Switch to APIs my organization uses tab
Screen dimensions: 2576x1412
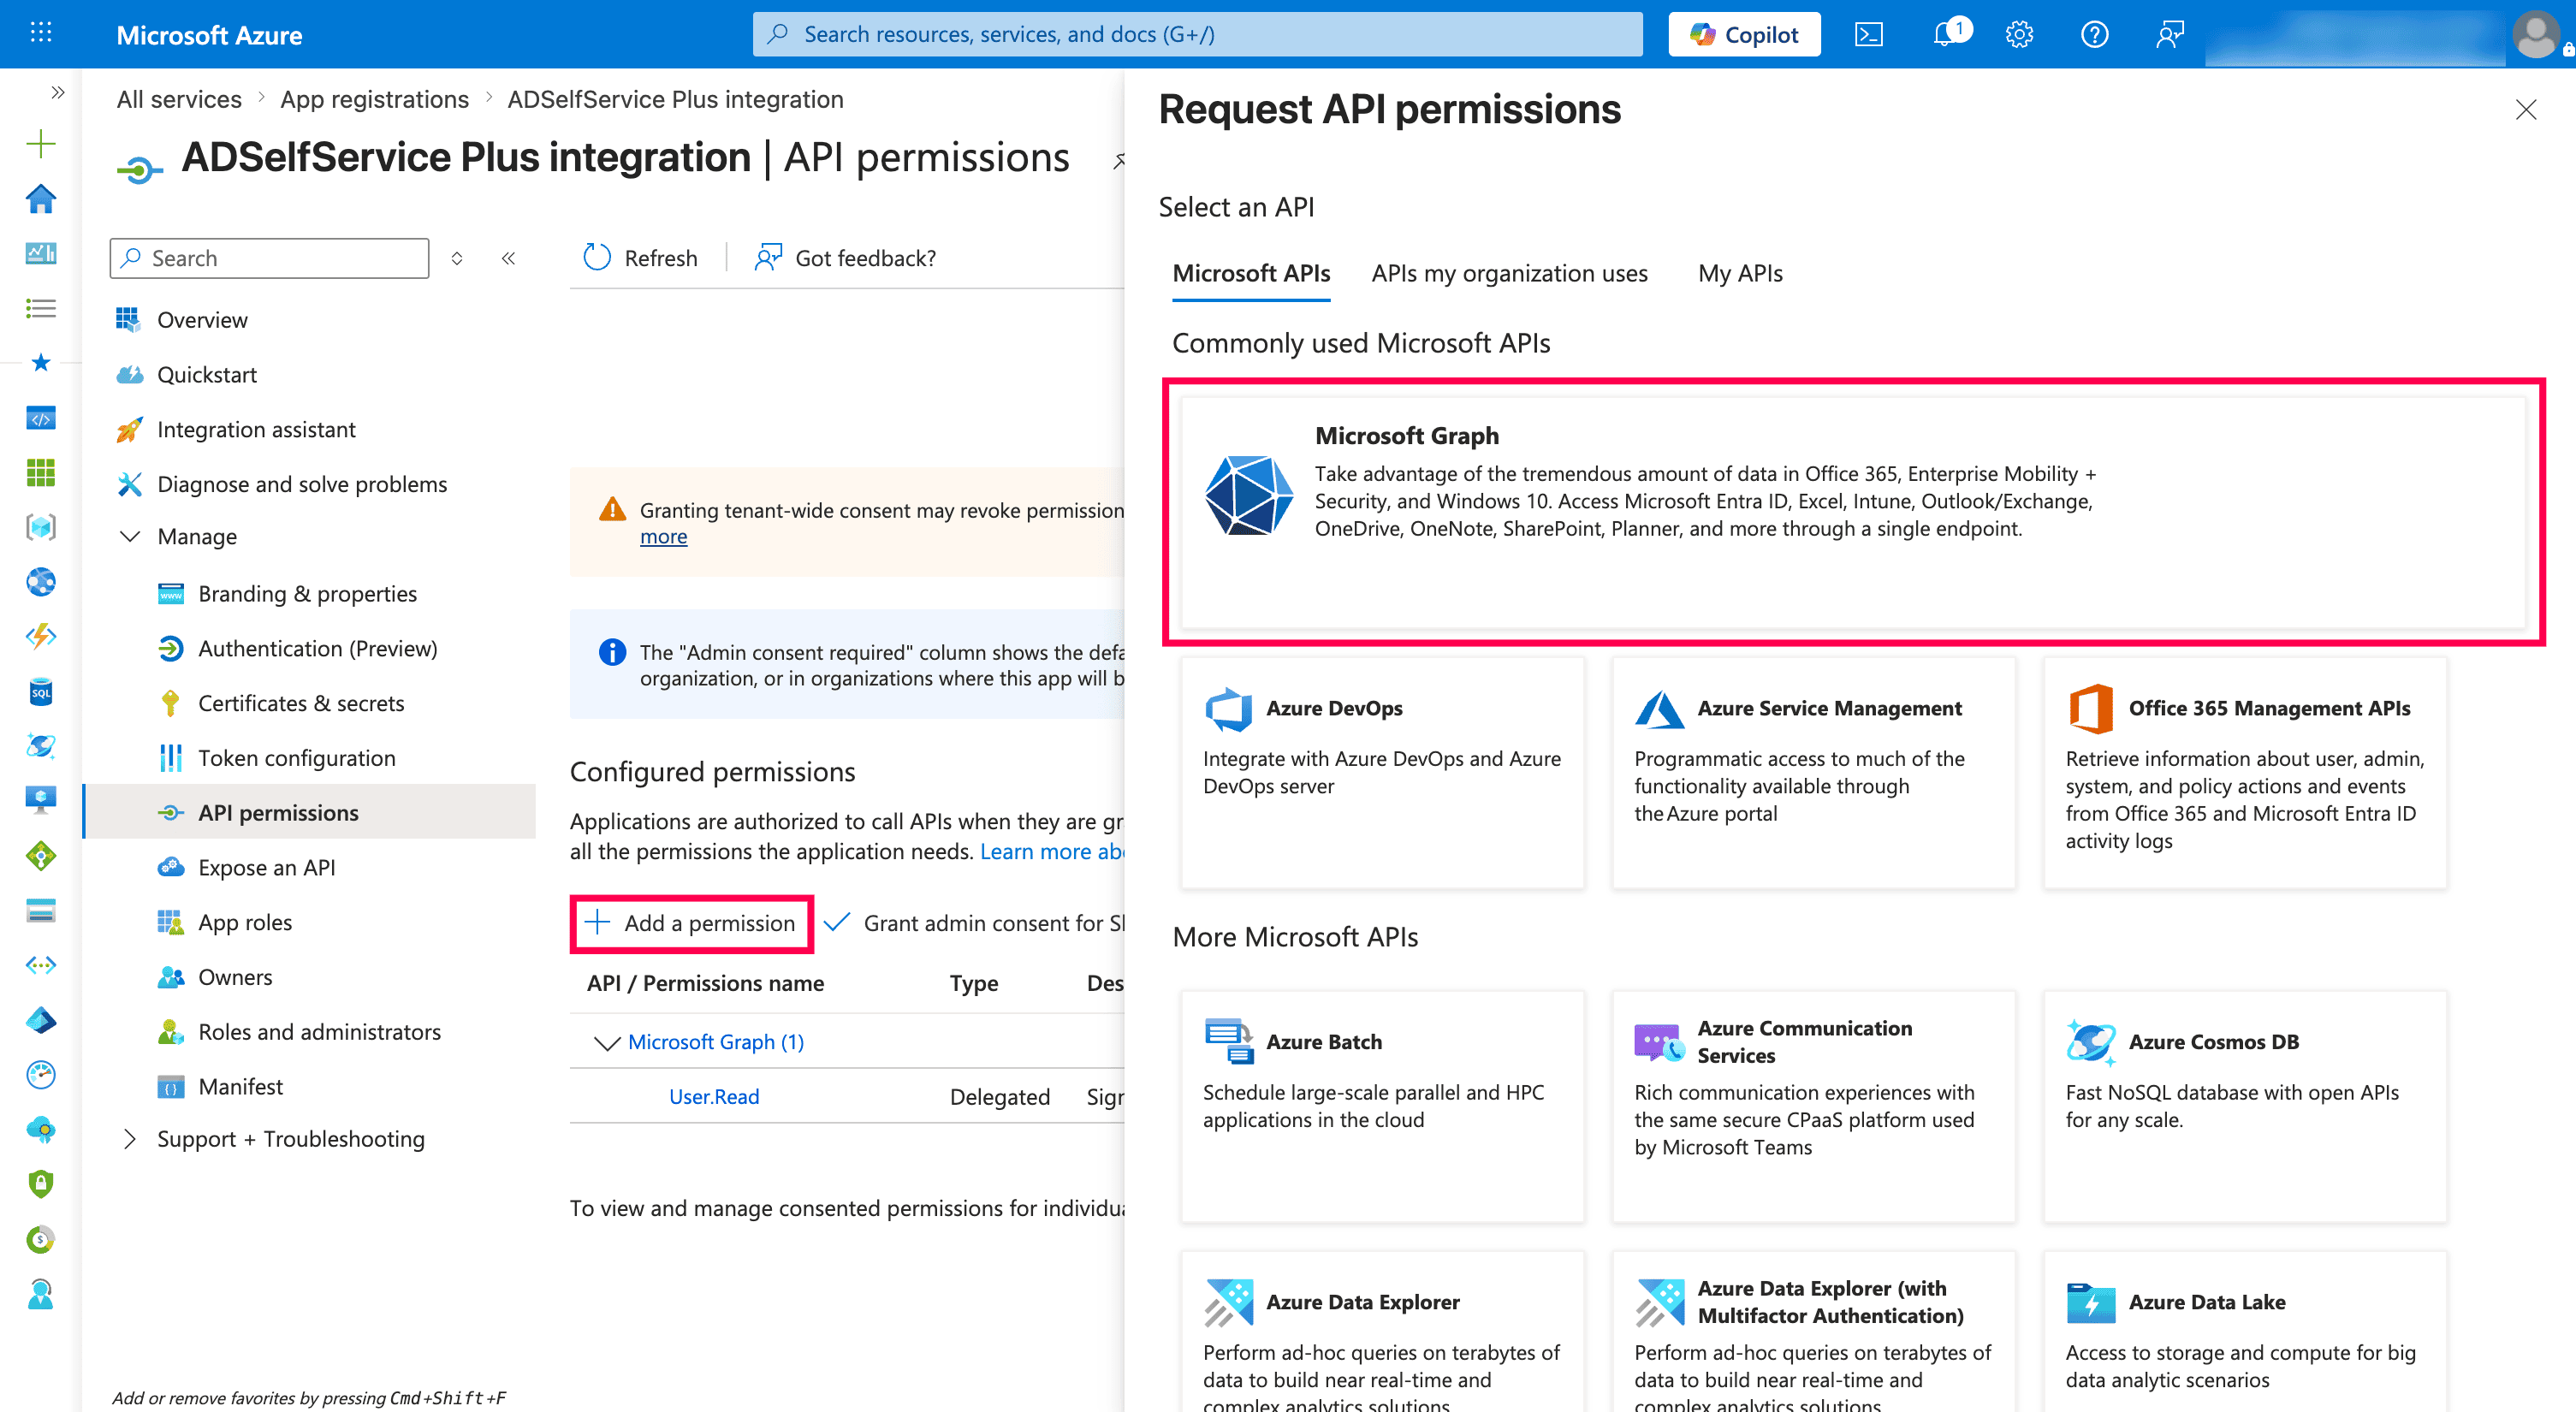1509,273
